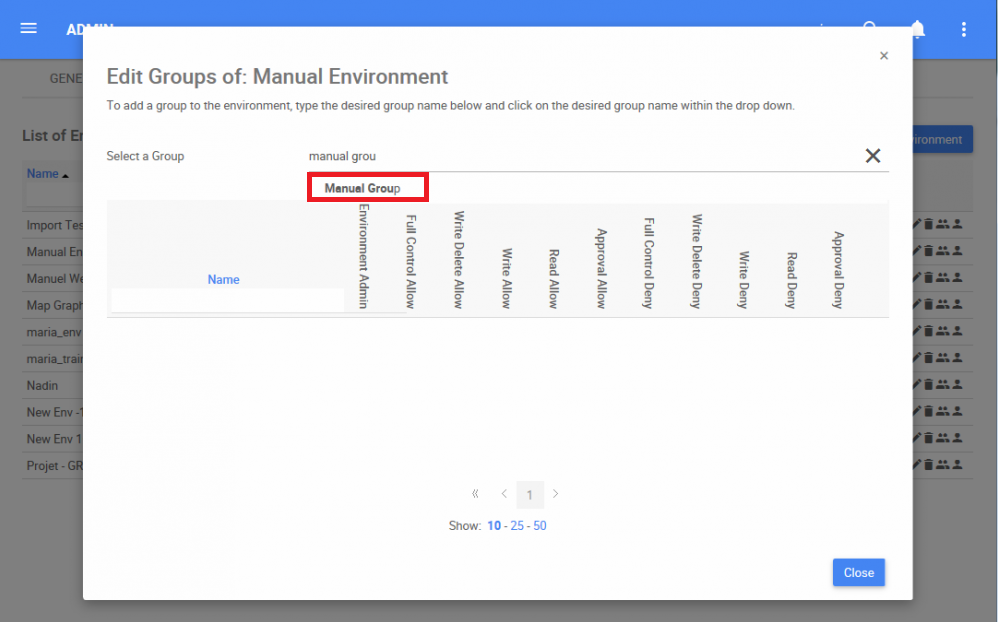Show 50 items per page
This screenshot has height=622, width=998.
(x=540, y=526)
